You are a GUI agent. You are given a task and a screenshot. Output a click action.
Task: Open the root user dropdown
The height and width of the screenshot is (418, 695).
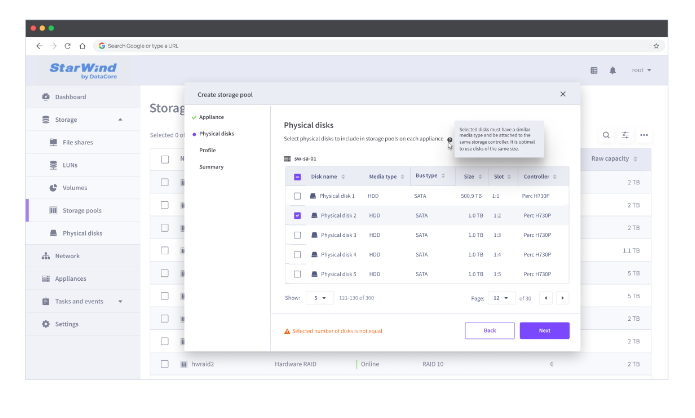click(x=641, y=70)
